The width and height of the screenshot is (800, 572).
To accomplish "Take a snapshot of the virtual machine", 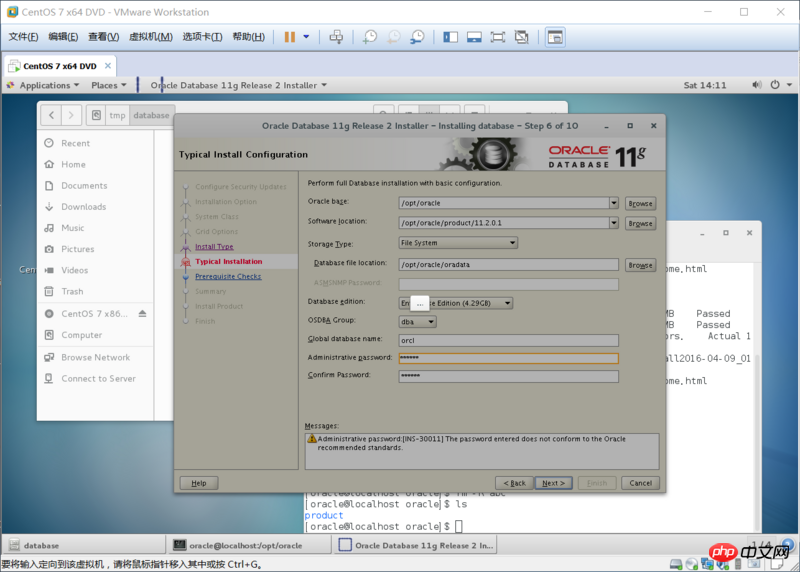I will pos(369,37).
